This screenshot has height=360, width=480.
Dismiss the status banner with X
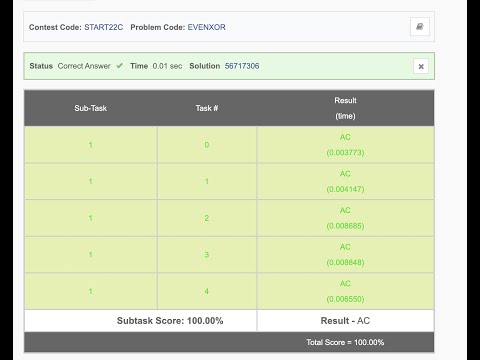tap(421, 66)
